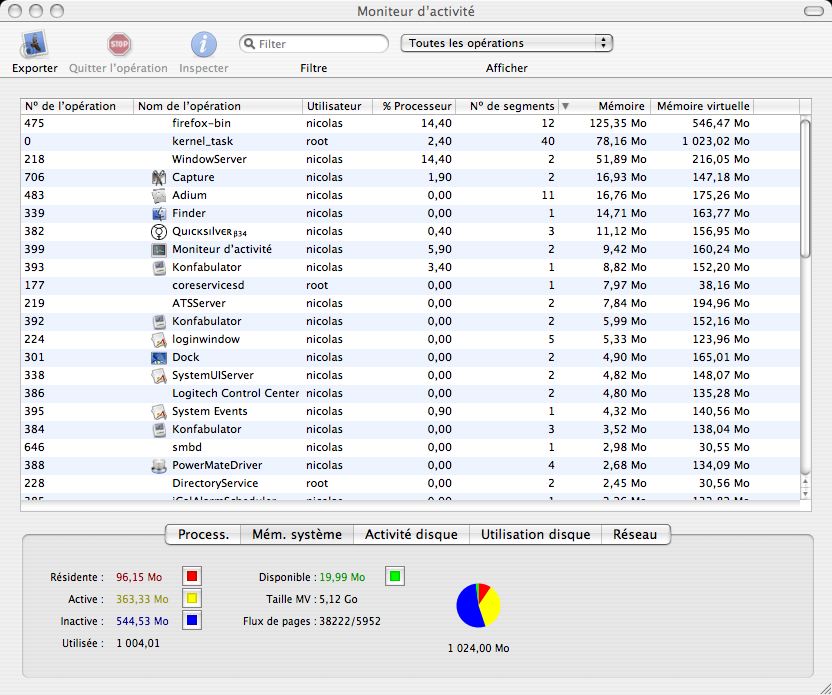The height and width of the screenshot is (695, 832).
Task: Select the coreservicesd process row
Action: pyautogui.click(x=410, y=285)
